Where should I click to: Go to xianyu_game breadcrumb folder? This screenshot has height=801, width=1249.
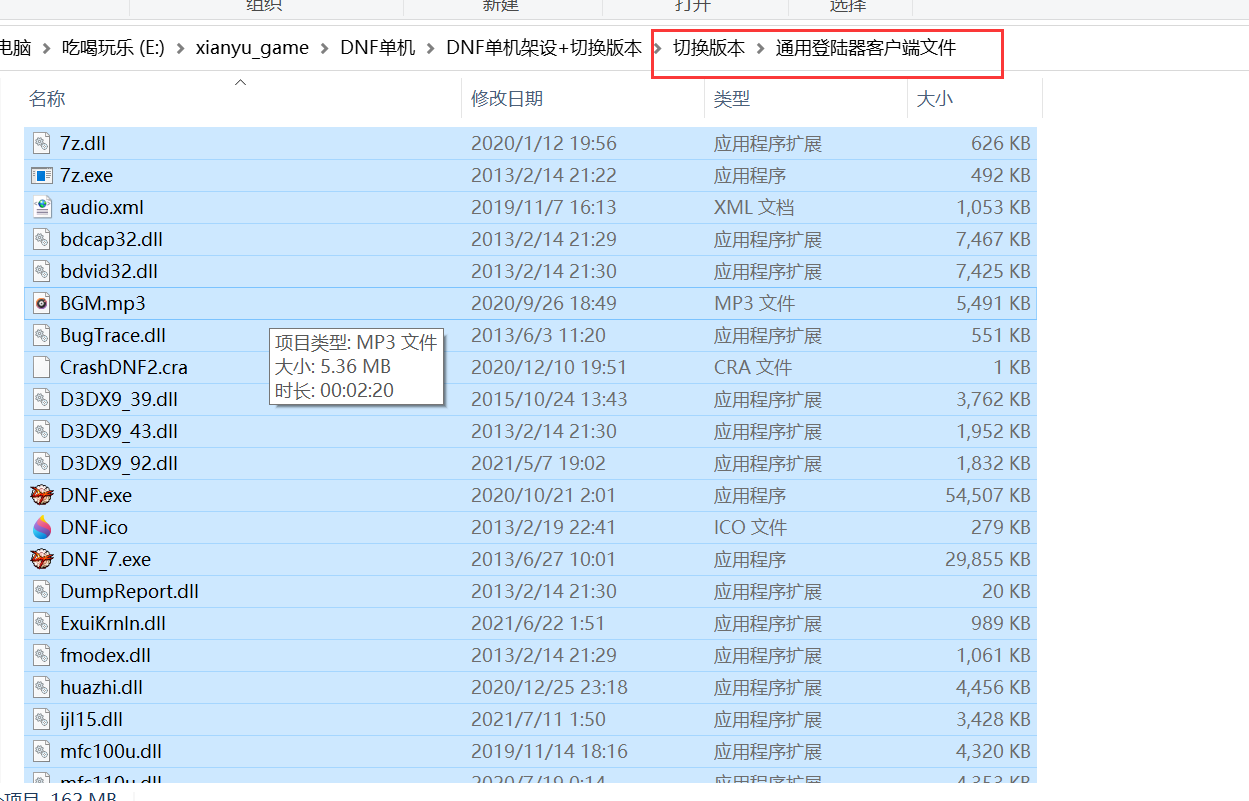pos(252,48)
